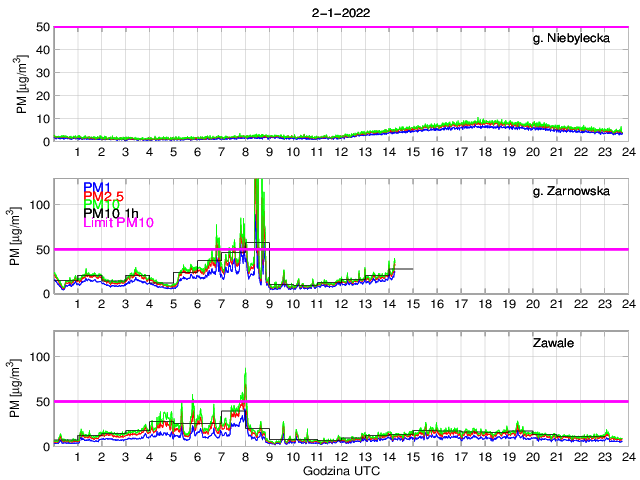Click the magenta limit line in the Zawale chart
The height and width of the screenshot is (480, 640).
point(400,401)
